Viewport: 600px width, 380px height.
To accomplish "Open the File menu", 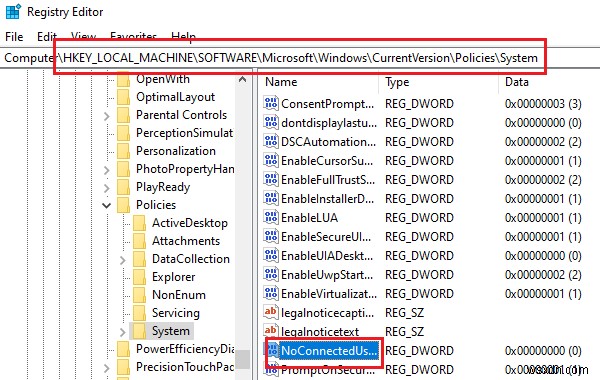I will click(14, 37).
